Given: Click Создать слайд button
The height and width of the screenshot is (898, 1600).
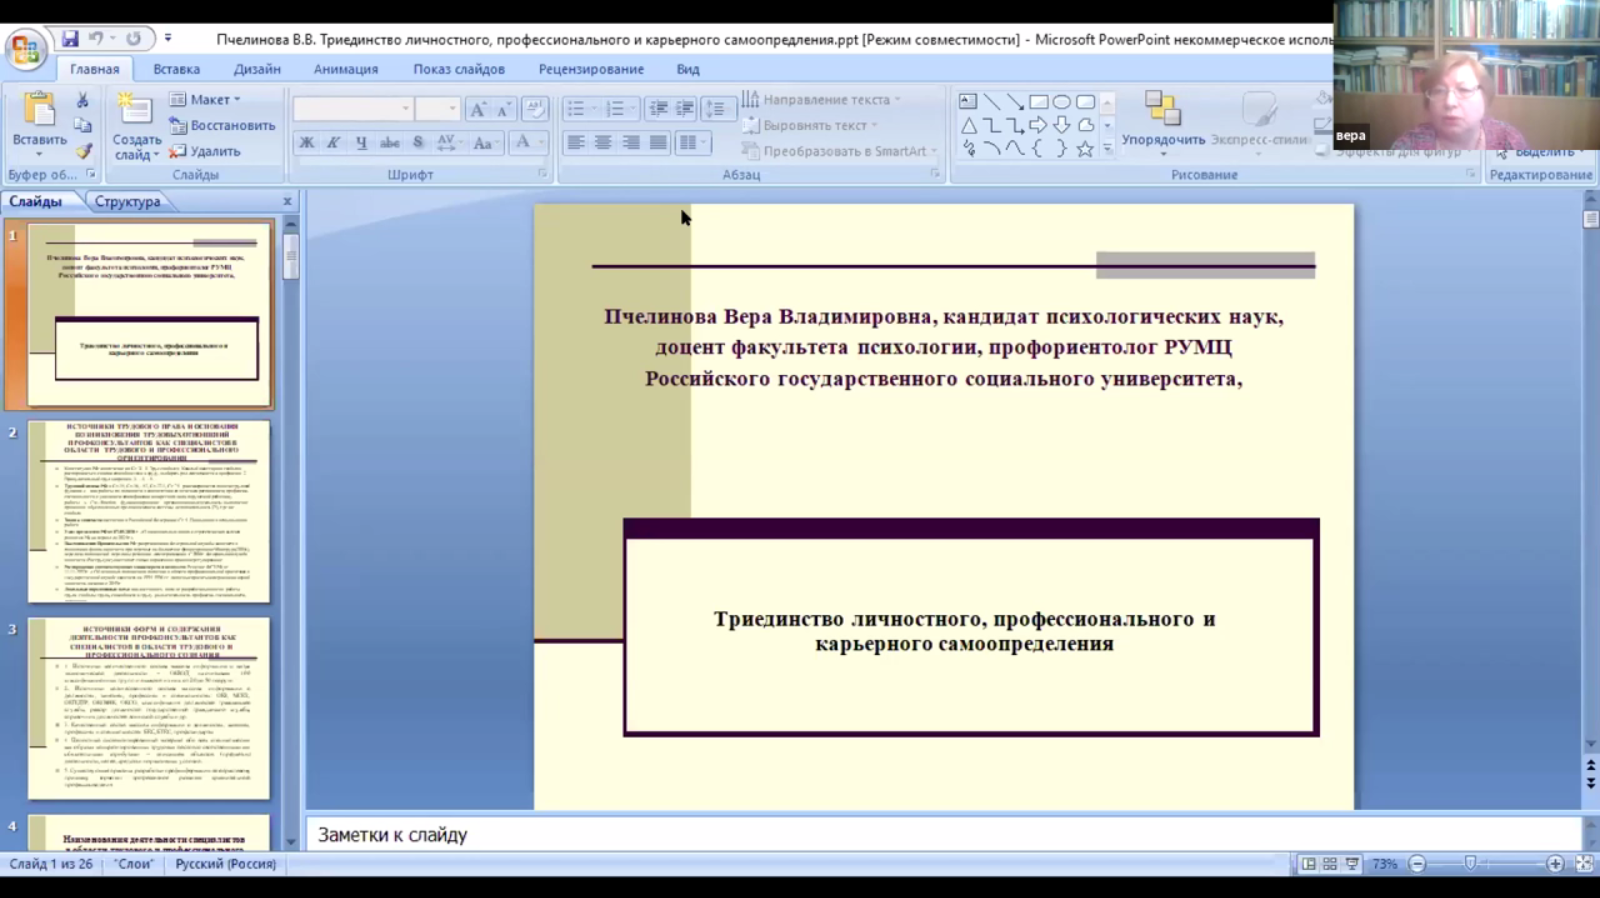Looking at the screenshot, I should tap(135, 125).
